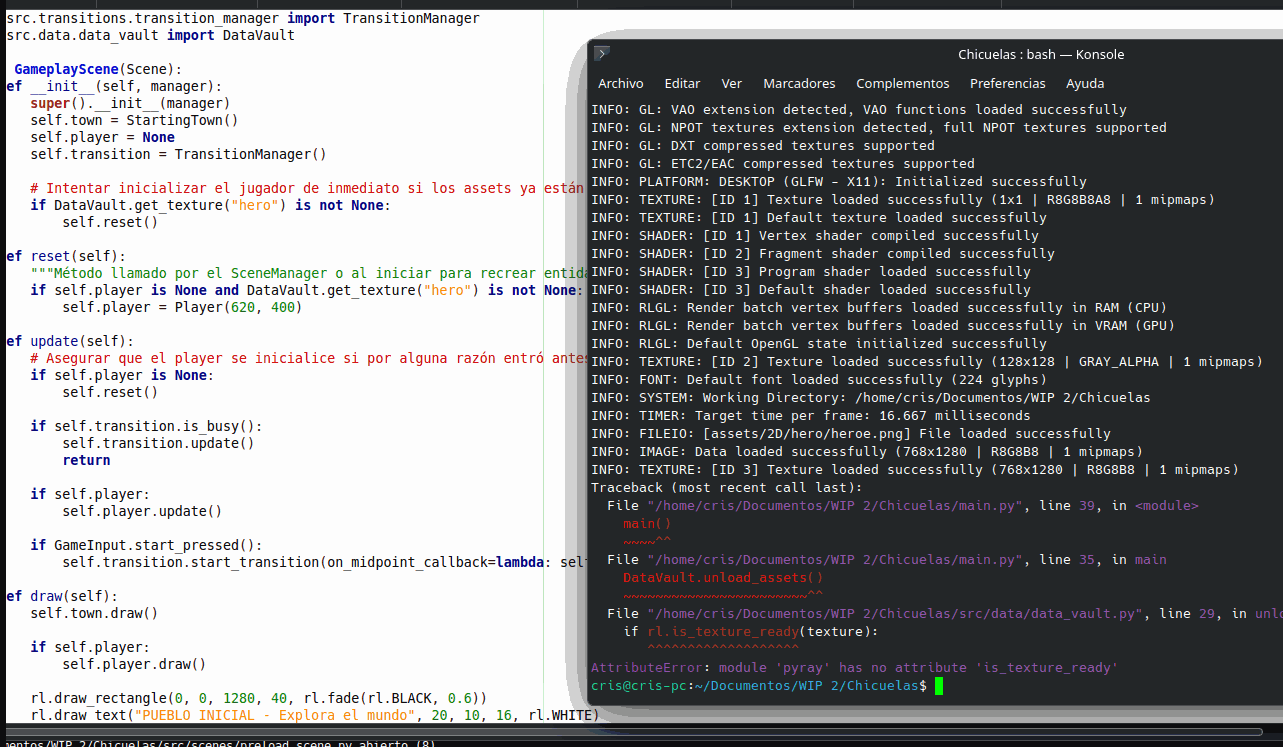The width and height of the screenshot is (1283, 747).
Task: Click 'RLGL: Default OpenGL state initialized' line
Action: (x=819, y=344)
